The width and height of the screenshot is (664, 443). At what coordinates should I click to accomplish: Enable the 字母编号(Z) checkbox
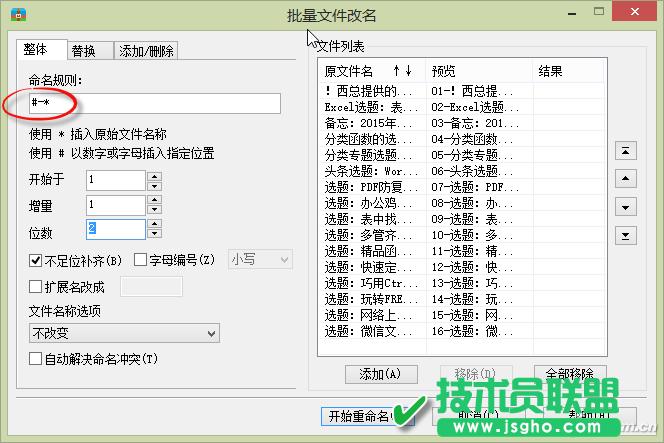click(141, 261)
